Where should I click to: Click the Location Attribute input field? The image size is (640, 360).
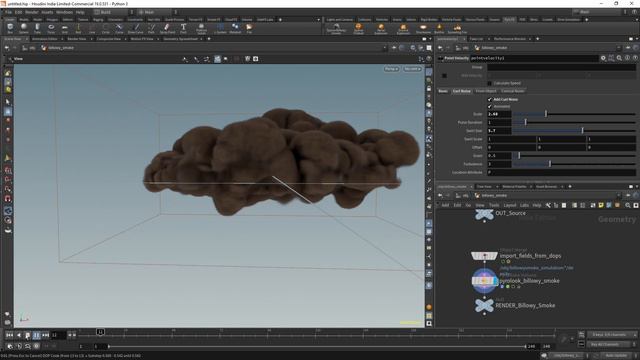[561, 173]
